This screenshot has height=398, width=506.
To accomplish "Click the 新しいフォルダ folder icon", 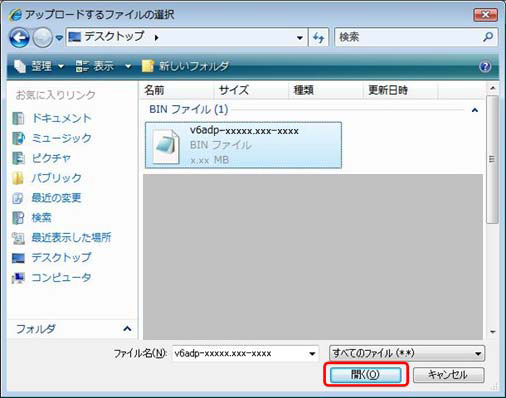I will pos(147,66).
